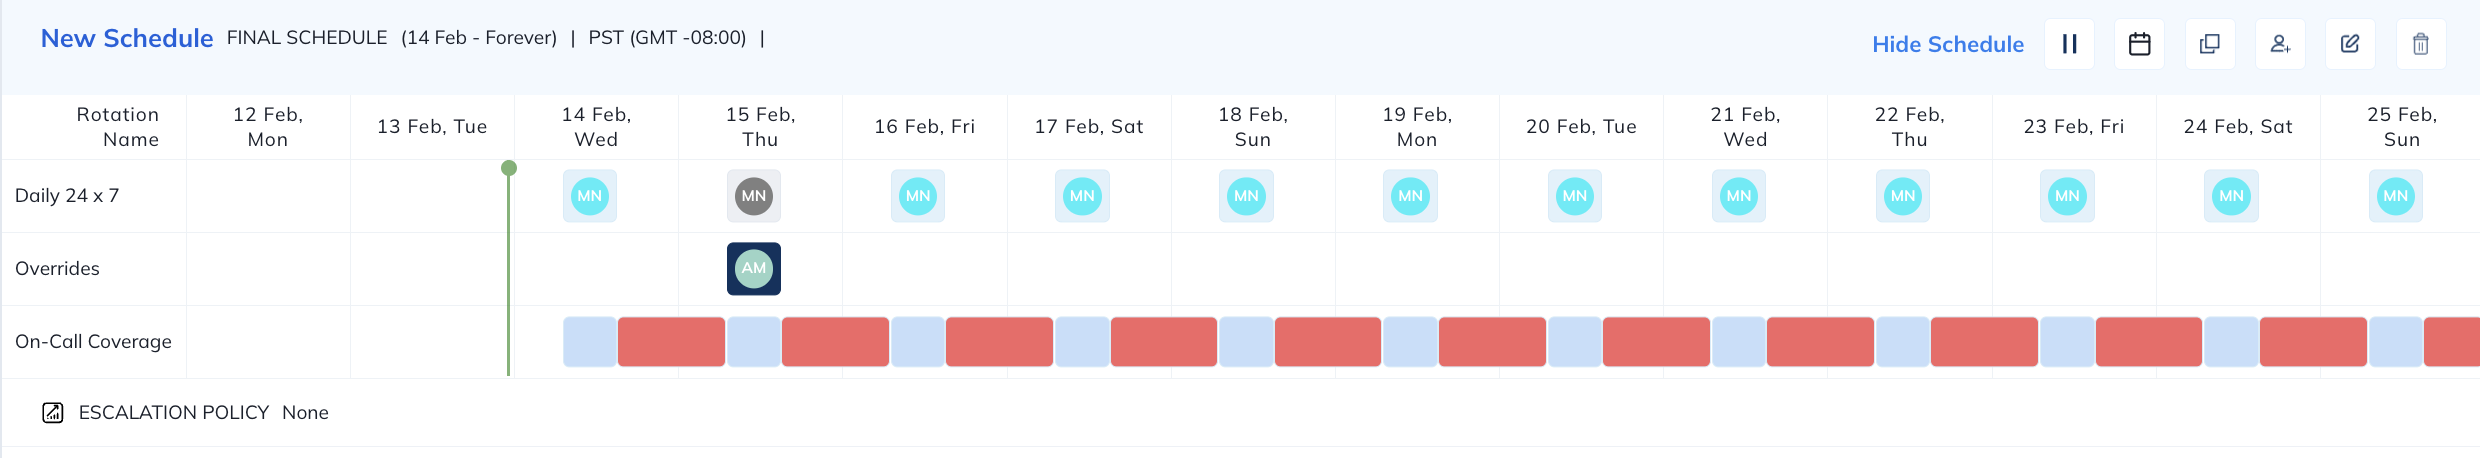The image size is (2480, 458).
Task: Open the escalation policy chart icon
Action: (53, 412)
